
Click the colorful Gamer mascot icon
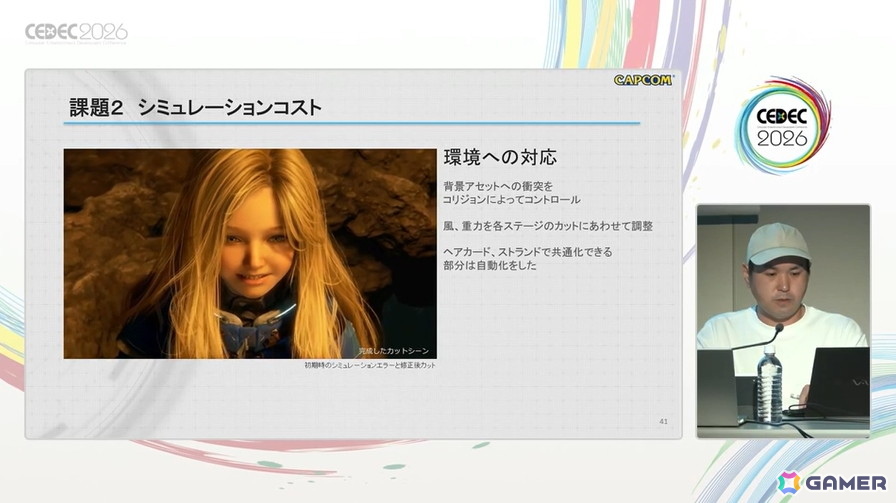coord(789,483)
